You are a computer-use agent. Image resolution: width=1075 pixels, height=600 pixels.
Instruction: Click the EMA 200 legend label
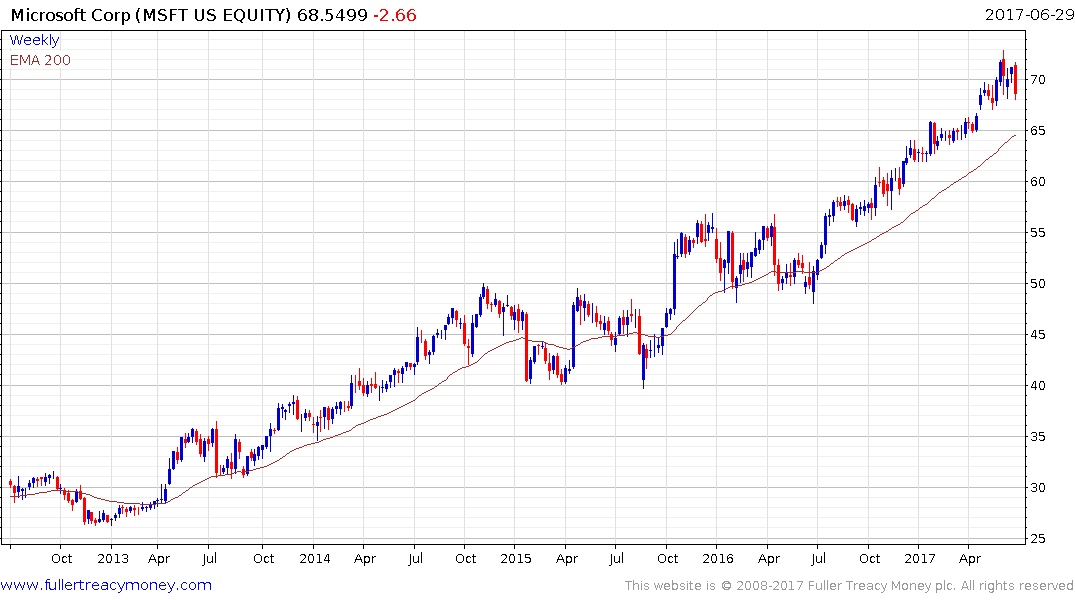pos(40,60)
